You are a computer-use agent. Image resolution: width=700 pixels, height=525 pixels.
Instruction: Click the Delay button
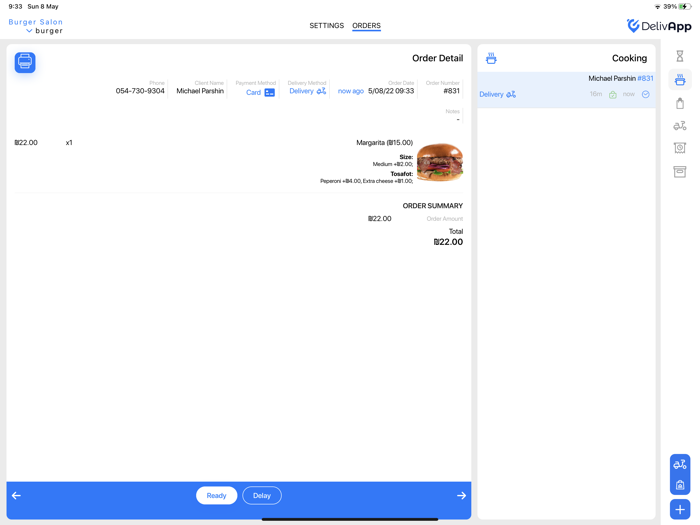tap(262, 495)
